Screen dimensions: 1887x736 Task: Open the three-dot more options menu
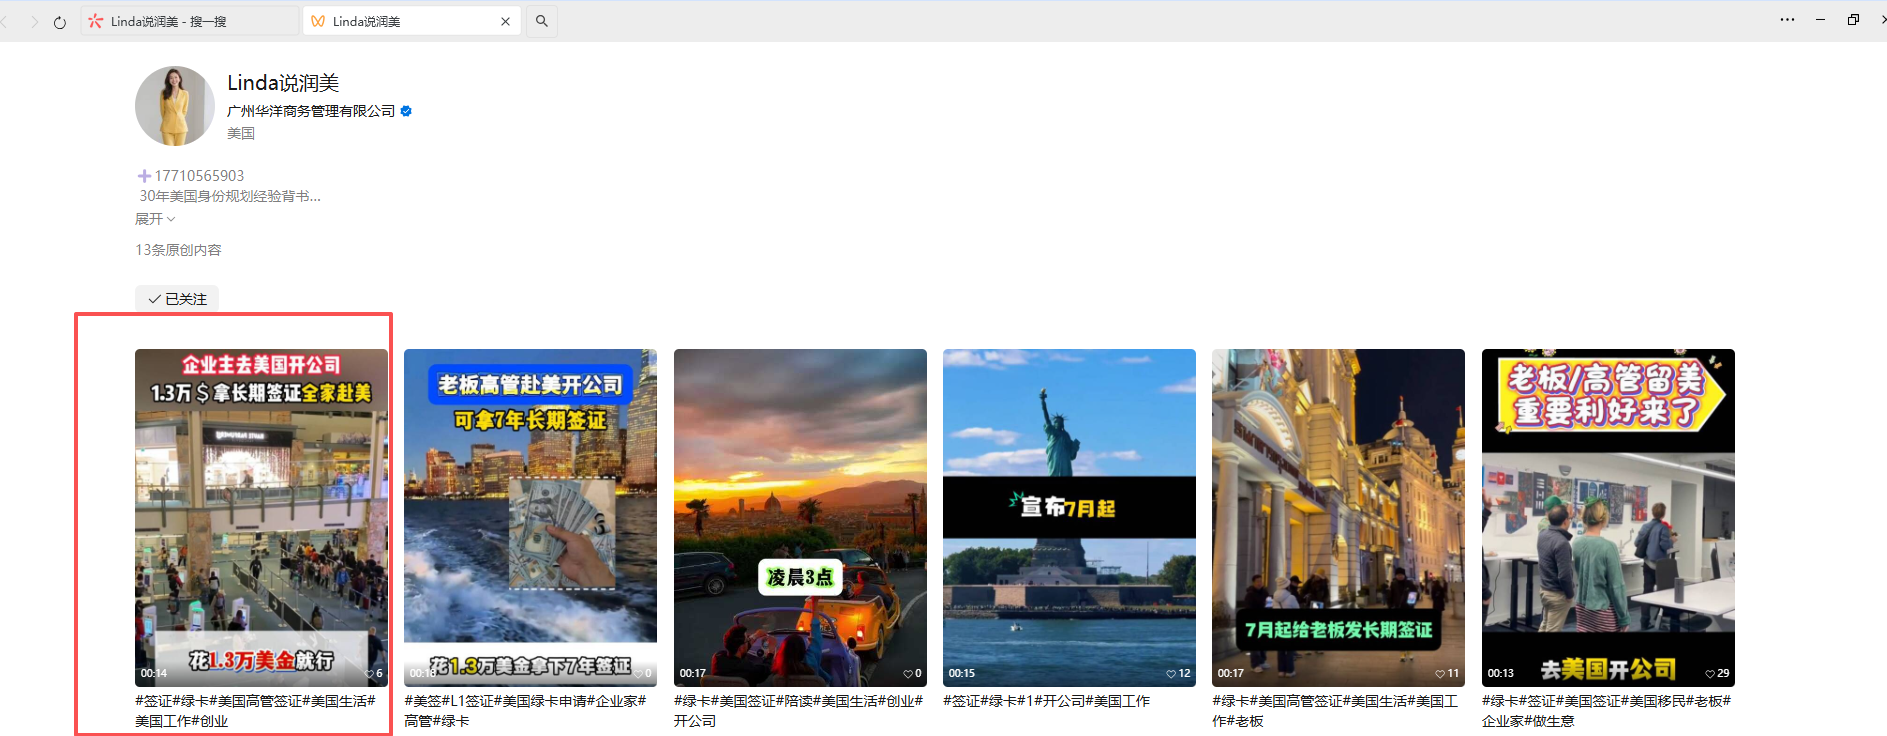point(1787,20)
